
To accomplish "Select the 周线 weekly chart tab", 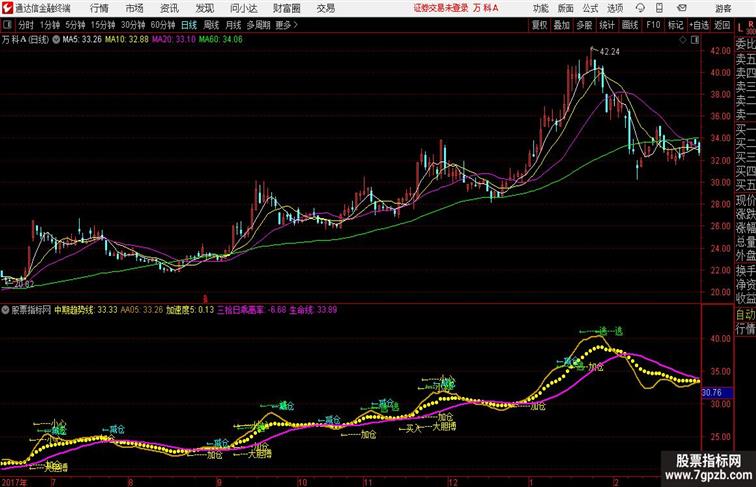I will (211, 25).
